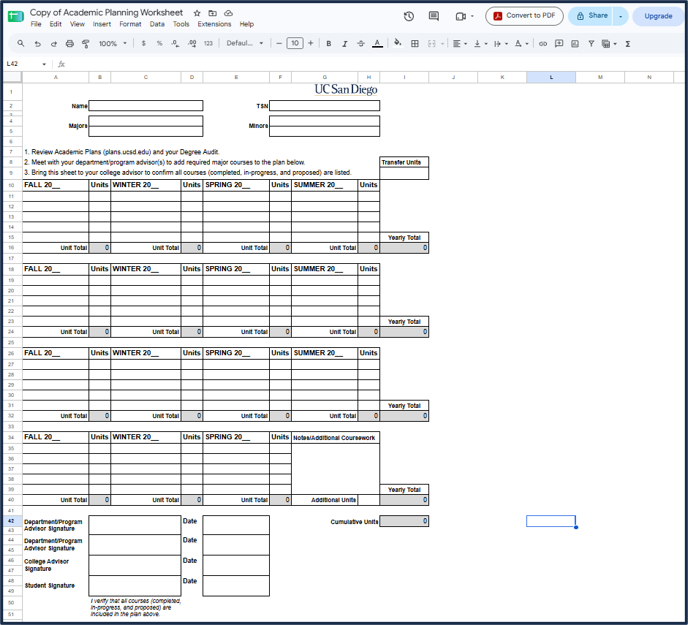Screen dimensions: 688x625
Task: Select the Cumulative Units total cell
Action: 404,521
